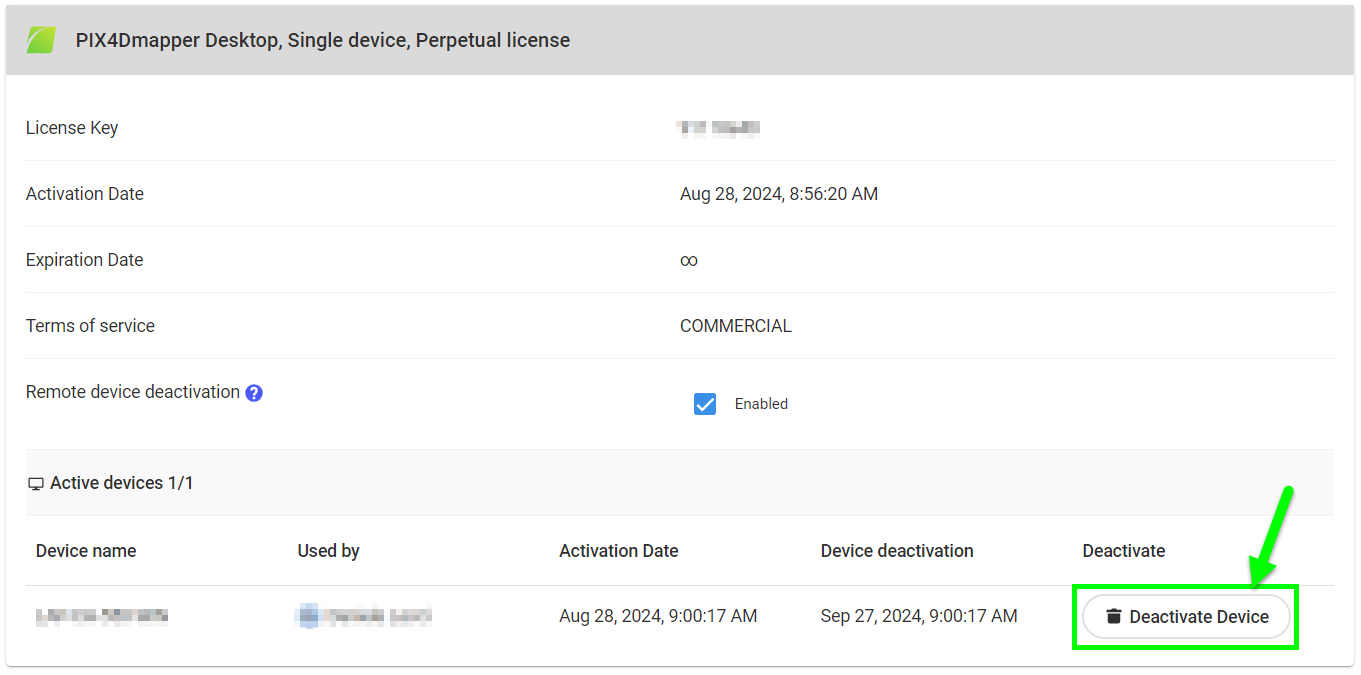Click the Activation Date timestamp value
Screen dimensions: 1361x675
[779, 193]
